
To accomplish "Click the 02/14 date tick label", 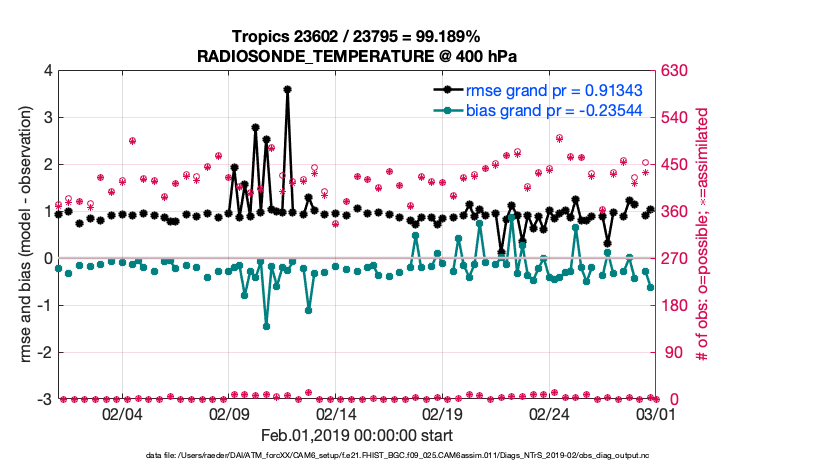I will [x=336, y=414].
